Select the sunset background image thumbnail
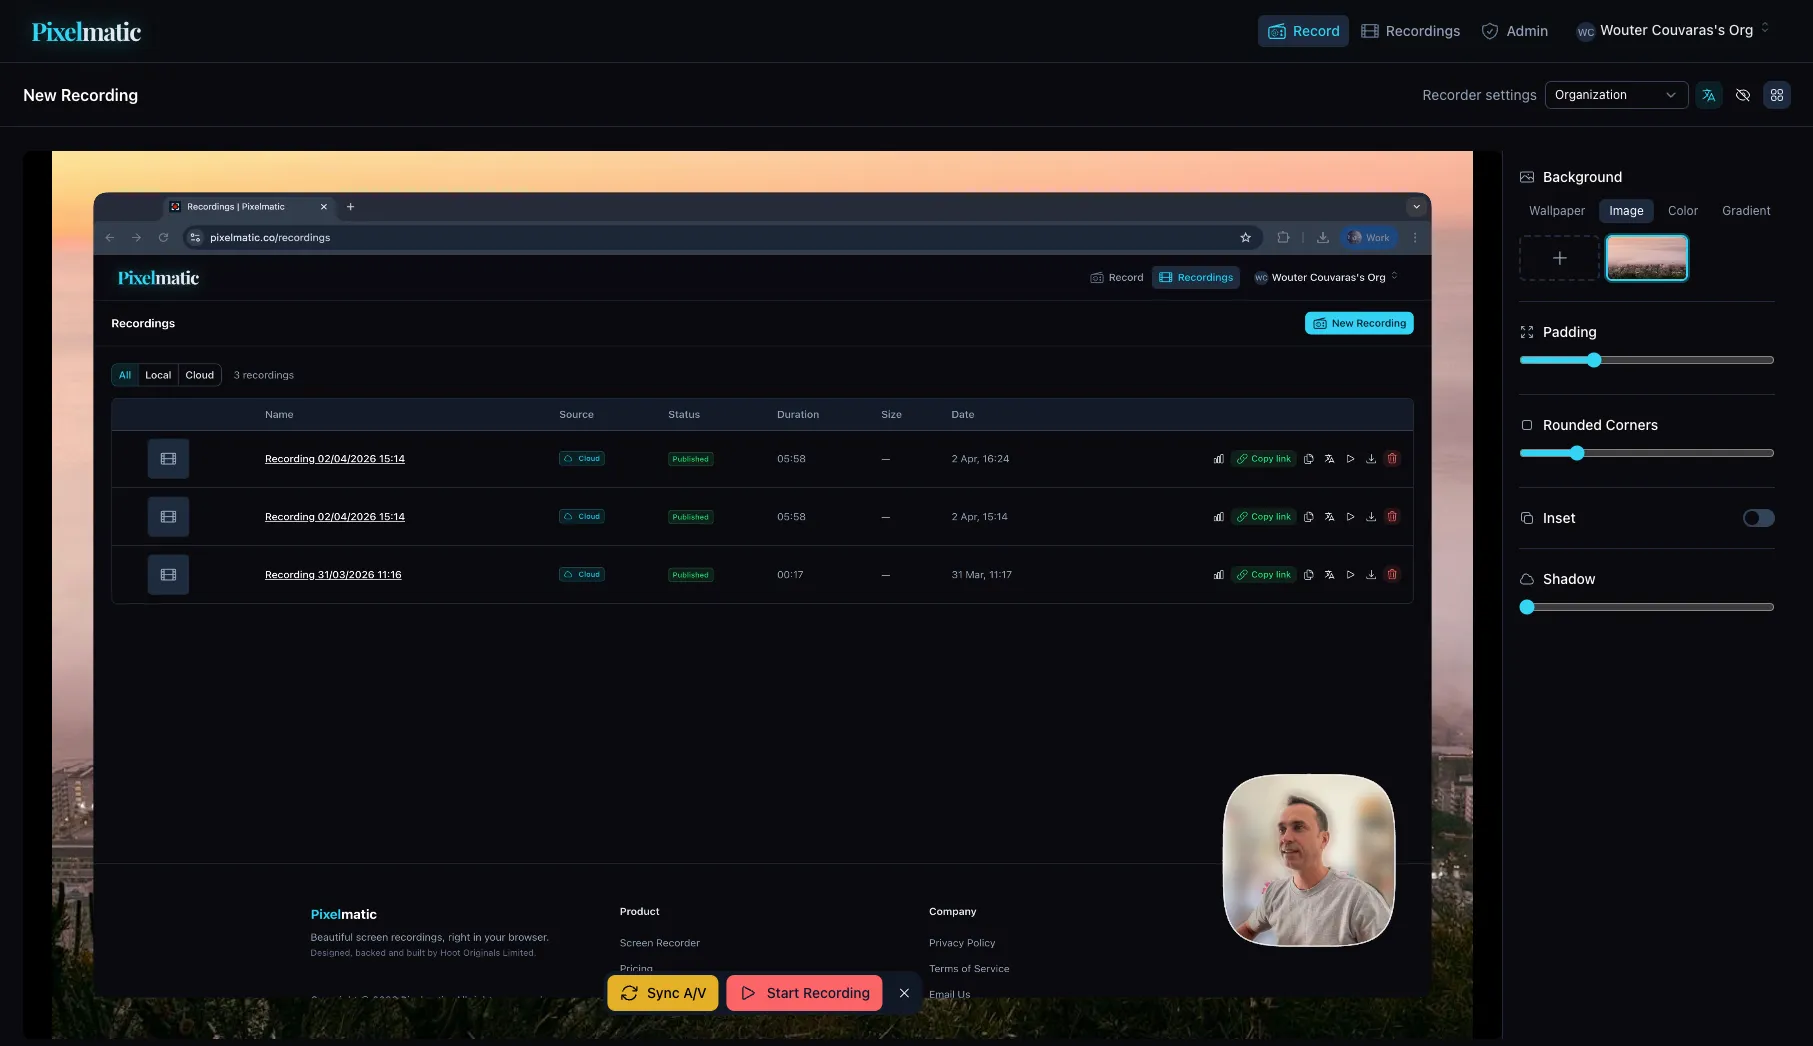This screenshot has height=1046, width=1813. click(1646, 258)
